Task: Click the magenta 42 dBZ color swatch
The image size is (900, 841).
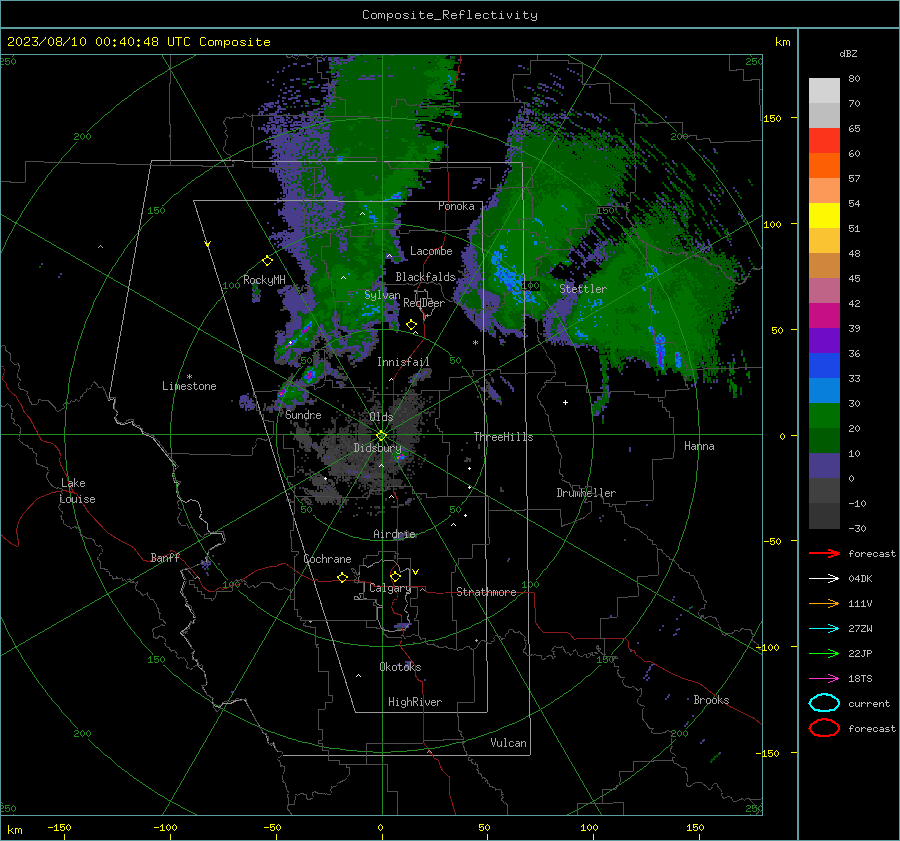Action: point(824,315)
